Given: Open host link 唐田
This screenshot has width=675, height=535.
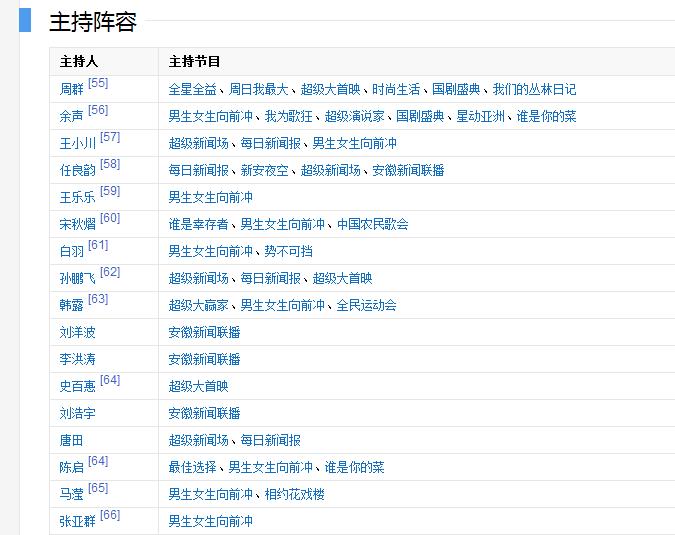Looking at the screenshot, I should pyautogui.click(x=71, y=440).
